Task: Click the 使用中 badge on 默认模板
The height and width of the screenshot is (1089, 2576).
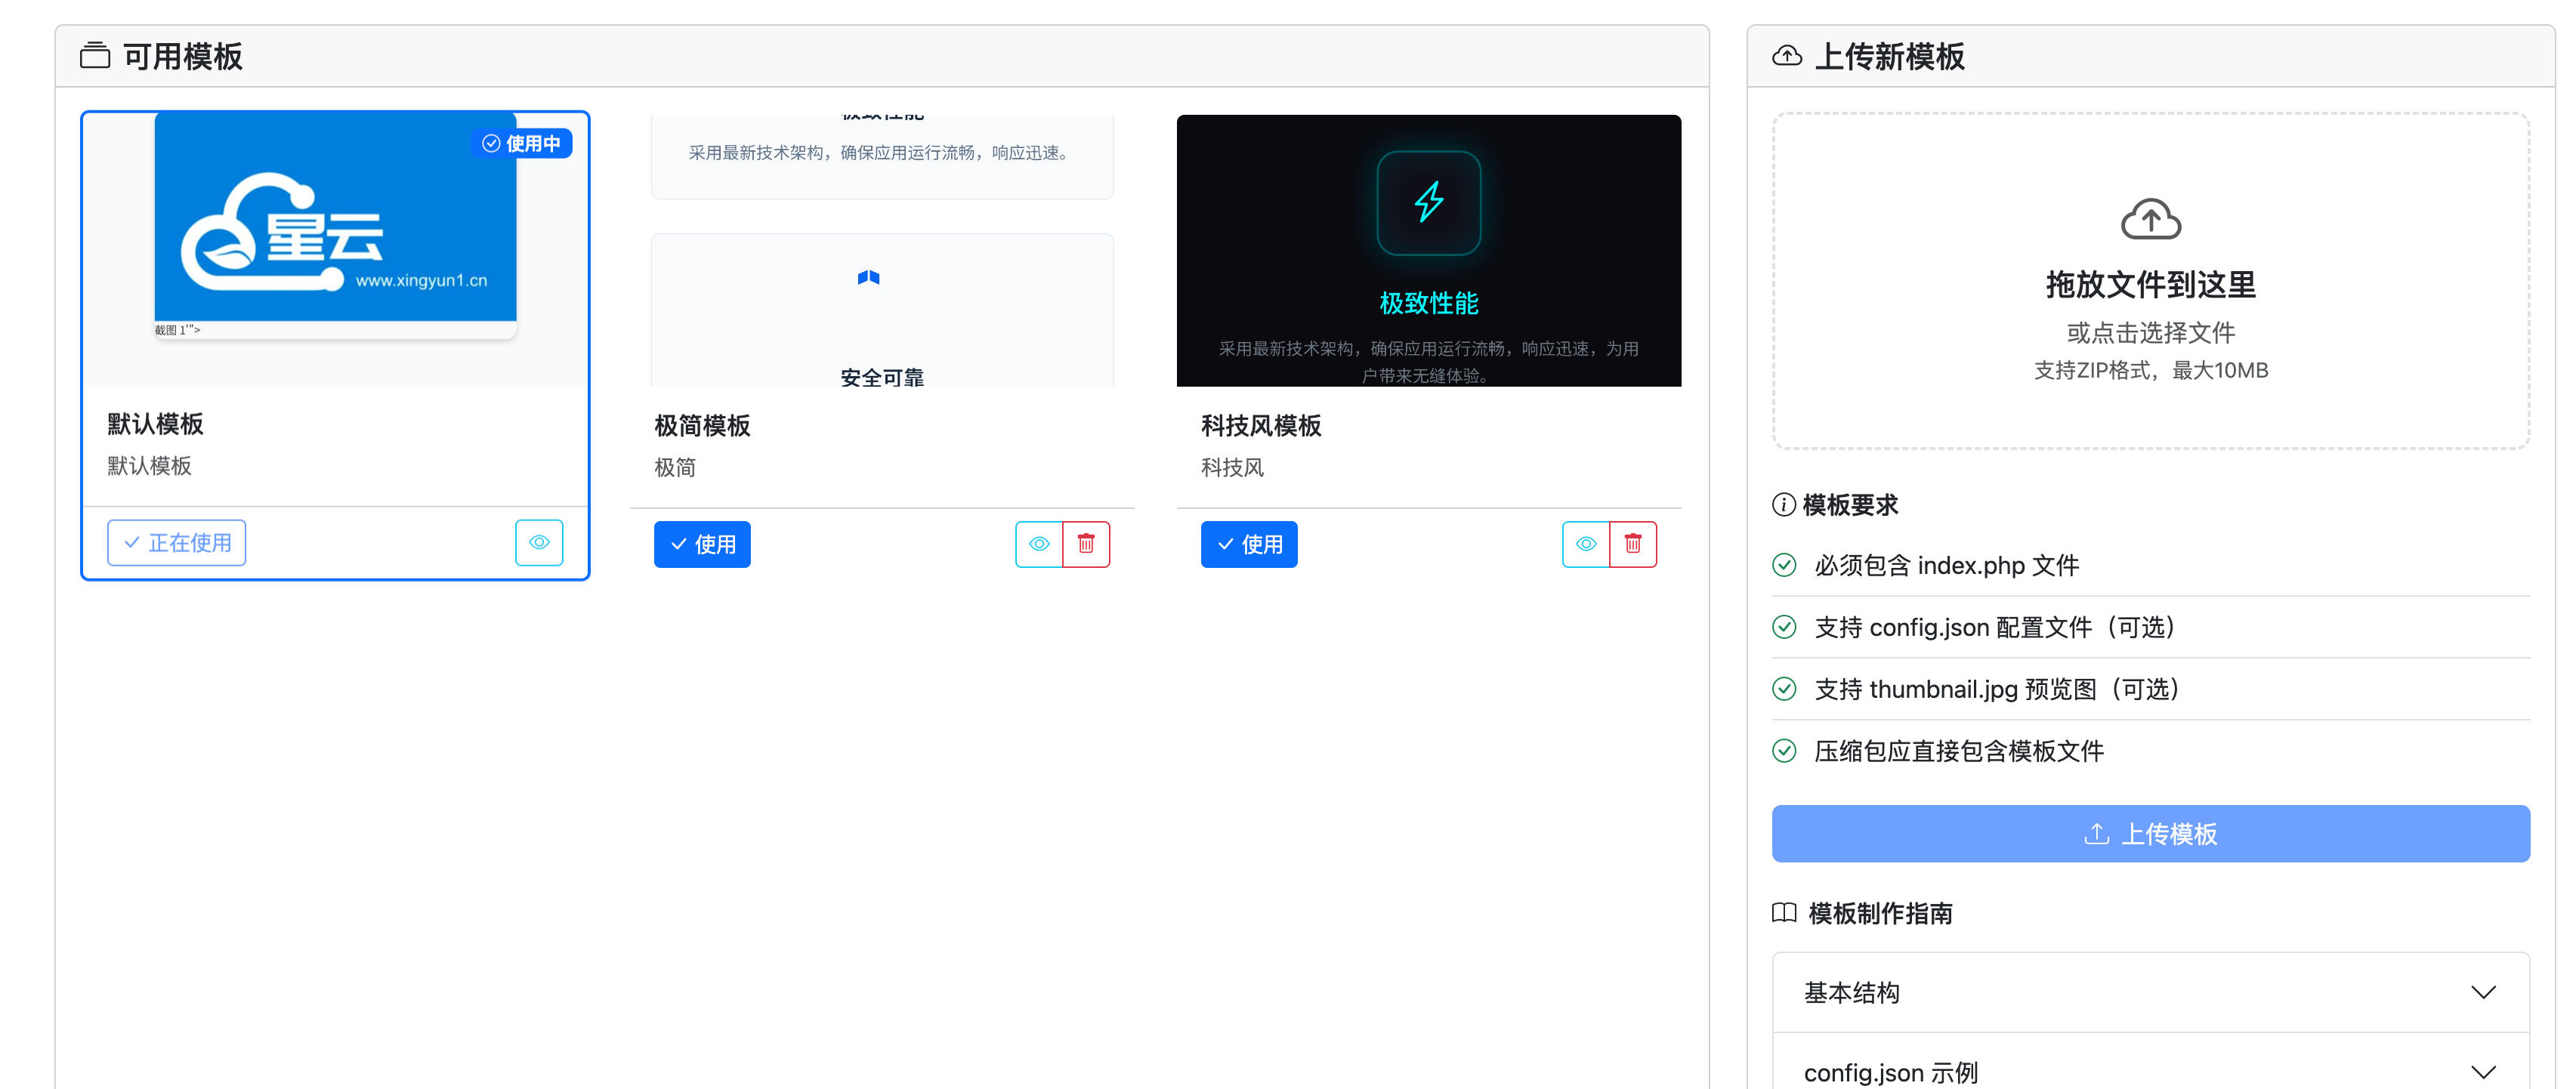Action: click(521, 143)
